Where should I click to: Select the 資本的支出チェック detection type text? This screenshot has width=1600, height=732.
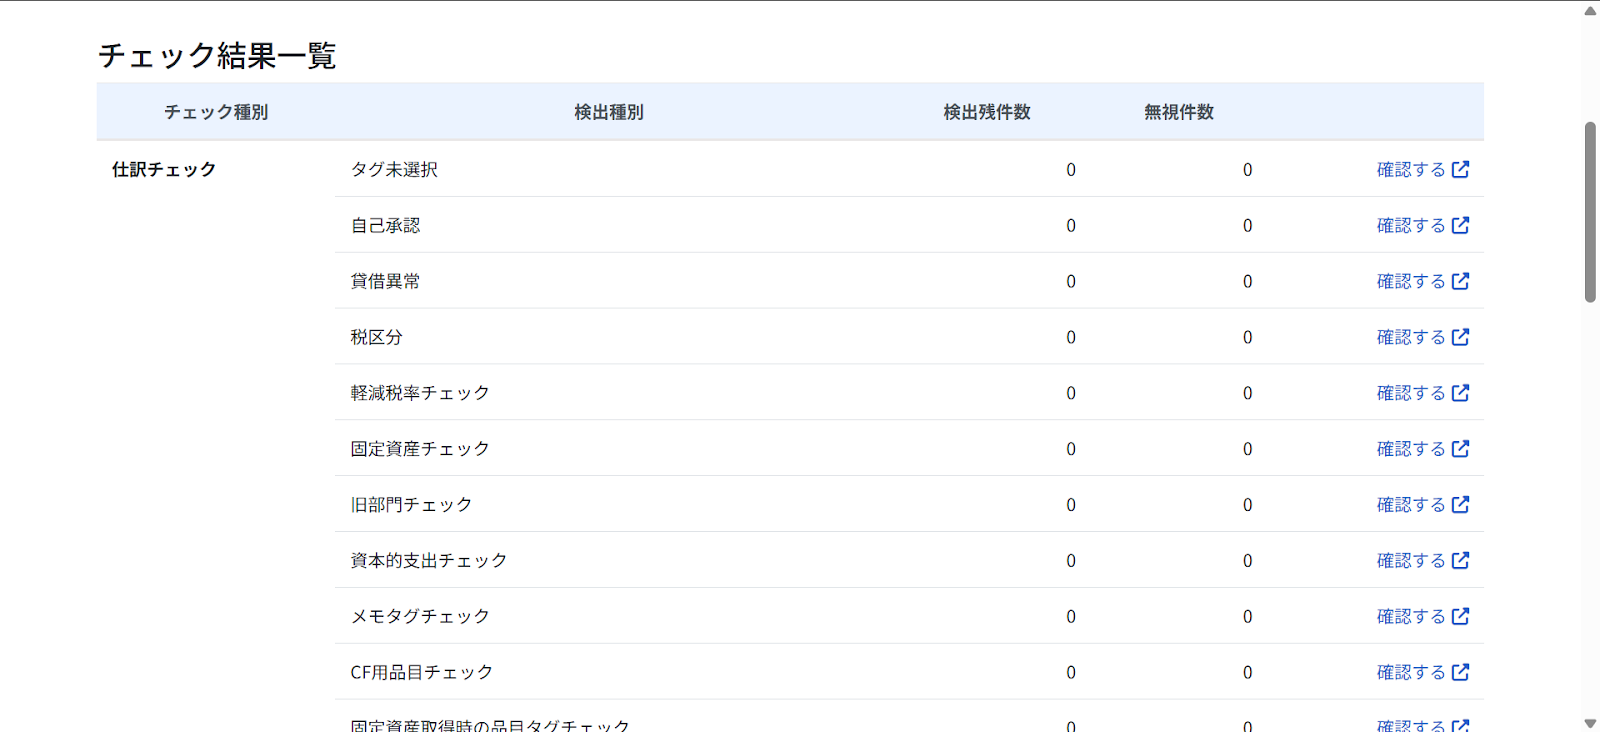click(x=429, y=562)
